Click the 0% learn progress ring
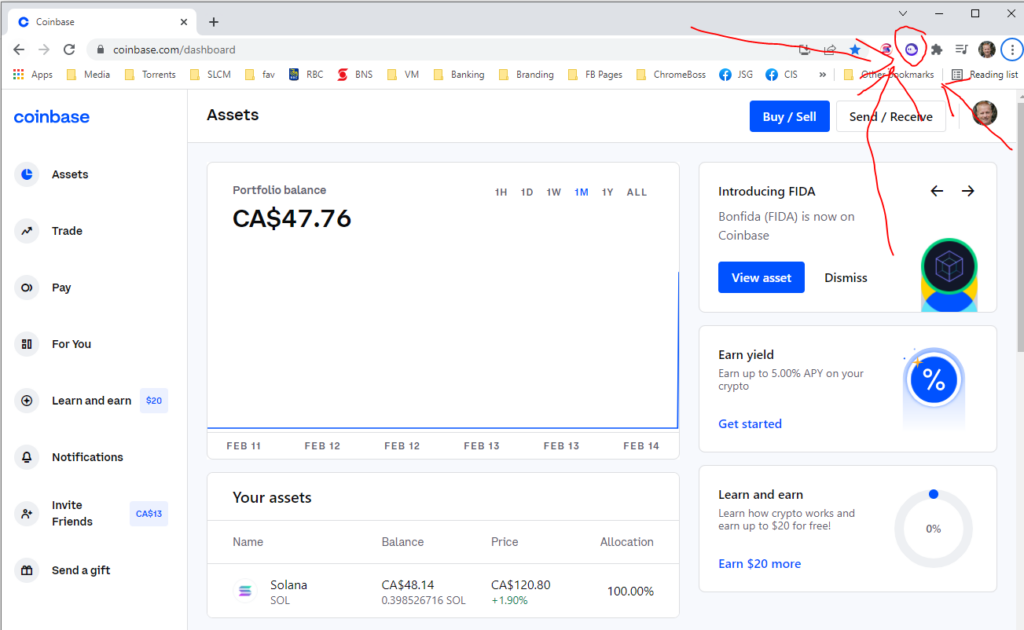 pos(933,529)
